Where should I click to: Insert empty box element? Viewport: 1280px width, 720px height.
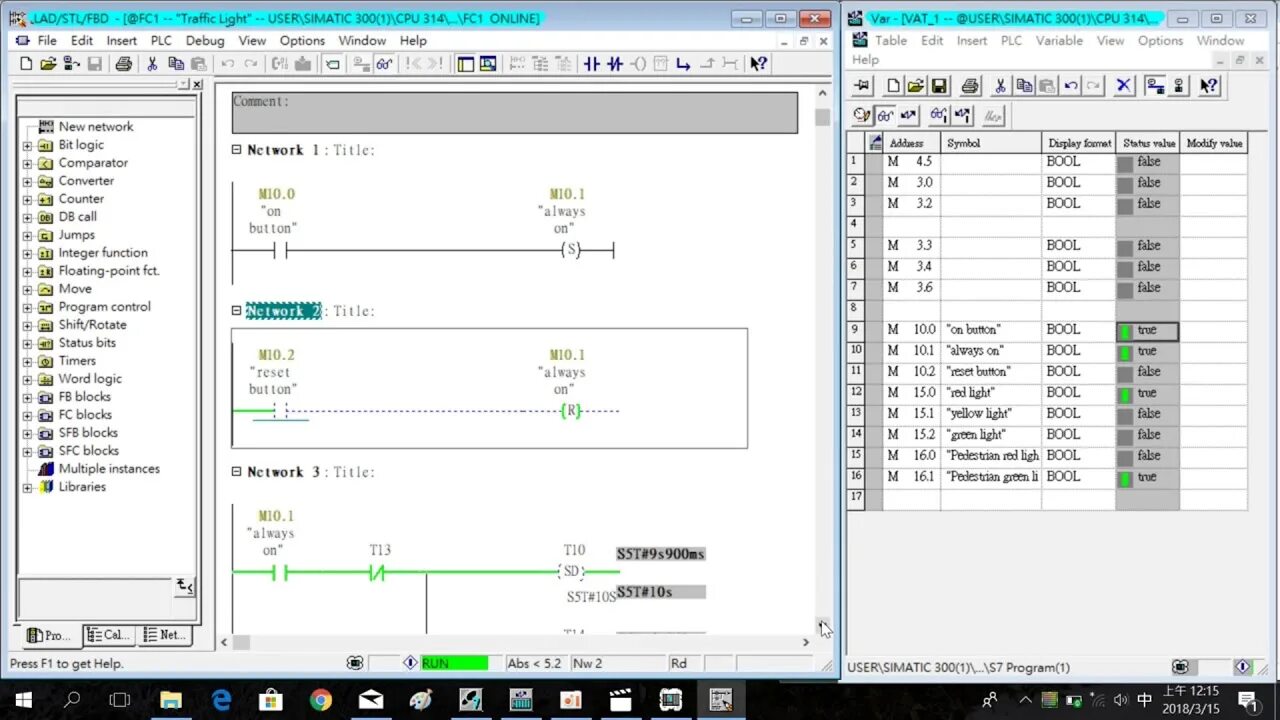[x=660, y=64]
